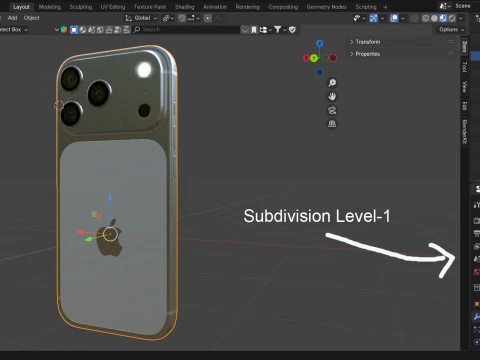This screenshot has height=360, width=480.
Task: Open the Texture Paint workspace
Action: tap(150, 7)
